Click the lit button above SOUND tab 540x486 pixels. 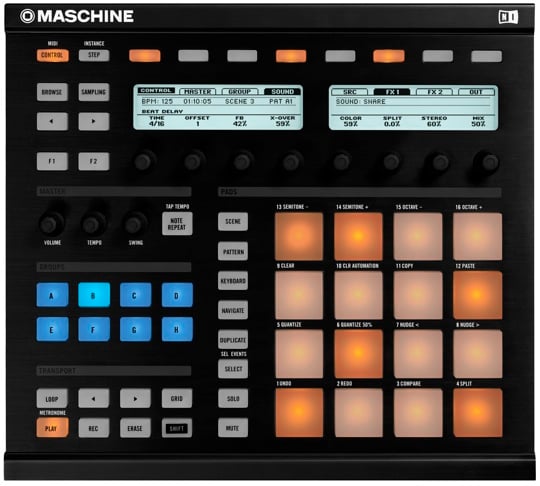(291, 55)
